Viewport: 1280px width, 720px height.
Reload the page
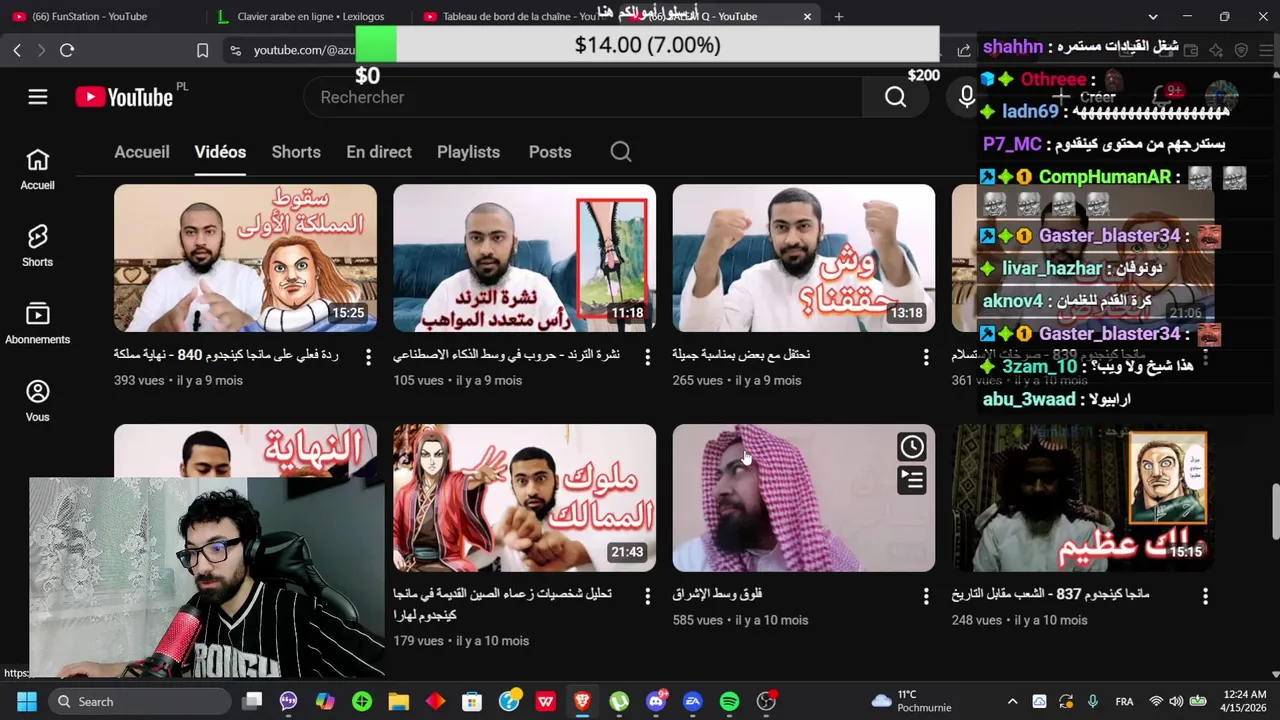[x=67, y=50]
